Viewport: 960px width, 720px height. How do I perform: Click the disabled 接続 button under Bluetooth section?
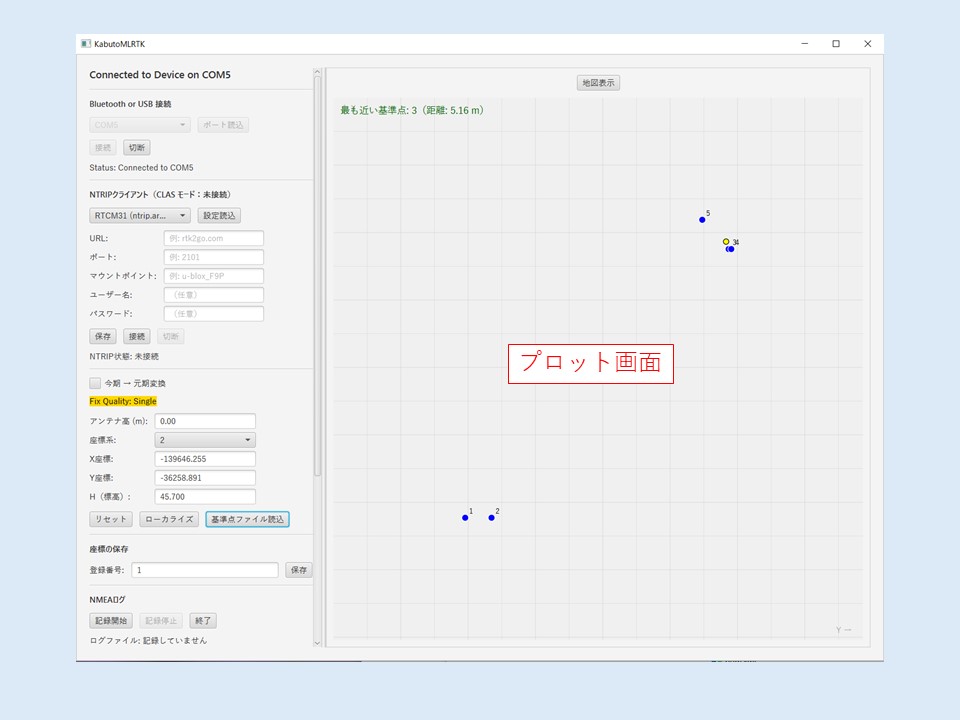click(x=103, y=148)
